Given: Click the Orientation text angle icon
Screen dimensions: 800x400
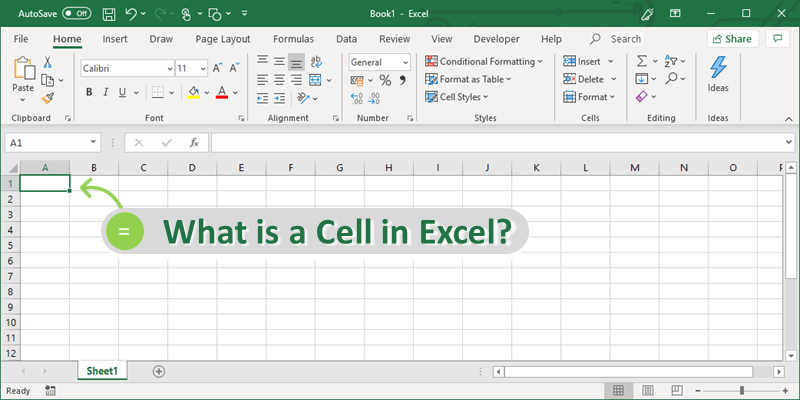Looking at the screenshot, I should (x=303, y=97).
